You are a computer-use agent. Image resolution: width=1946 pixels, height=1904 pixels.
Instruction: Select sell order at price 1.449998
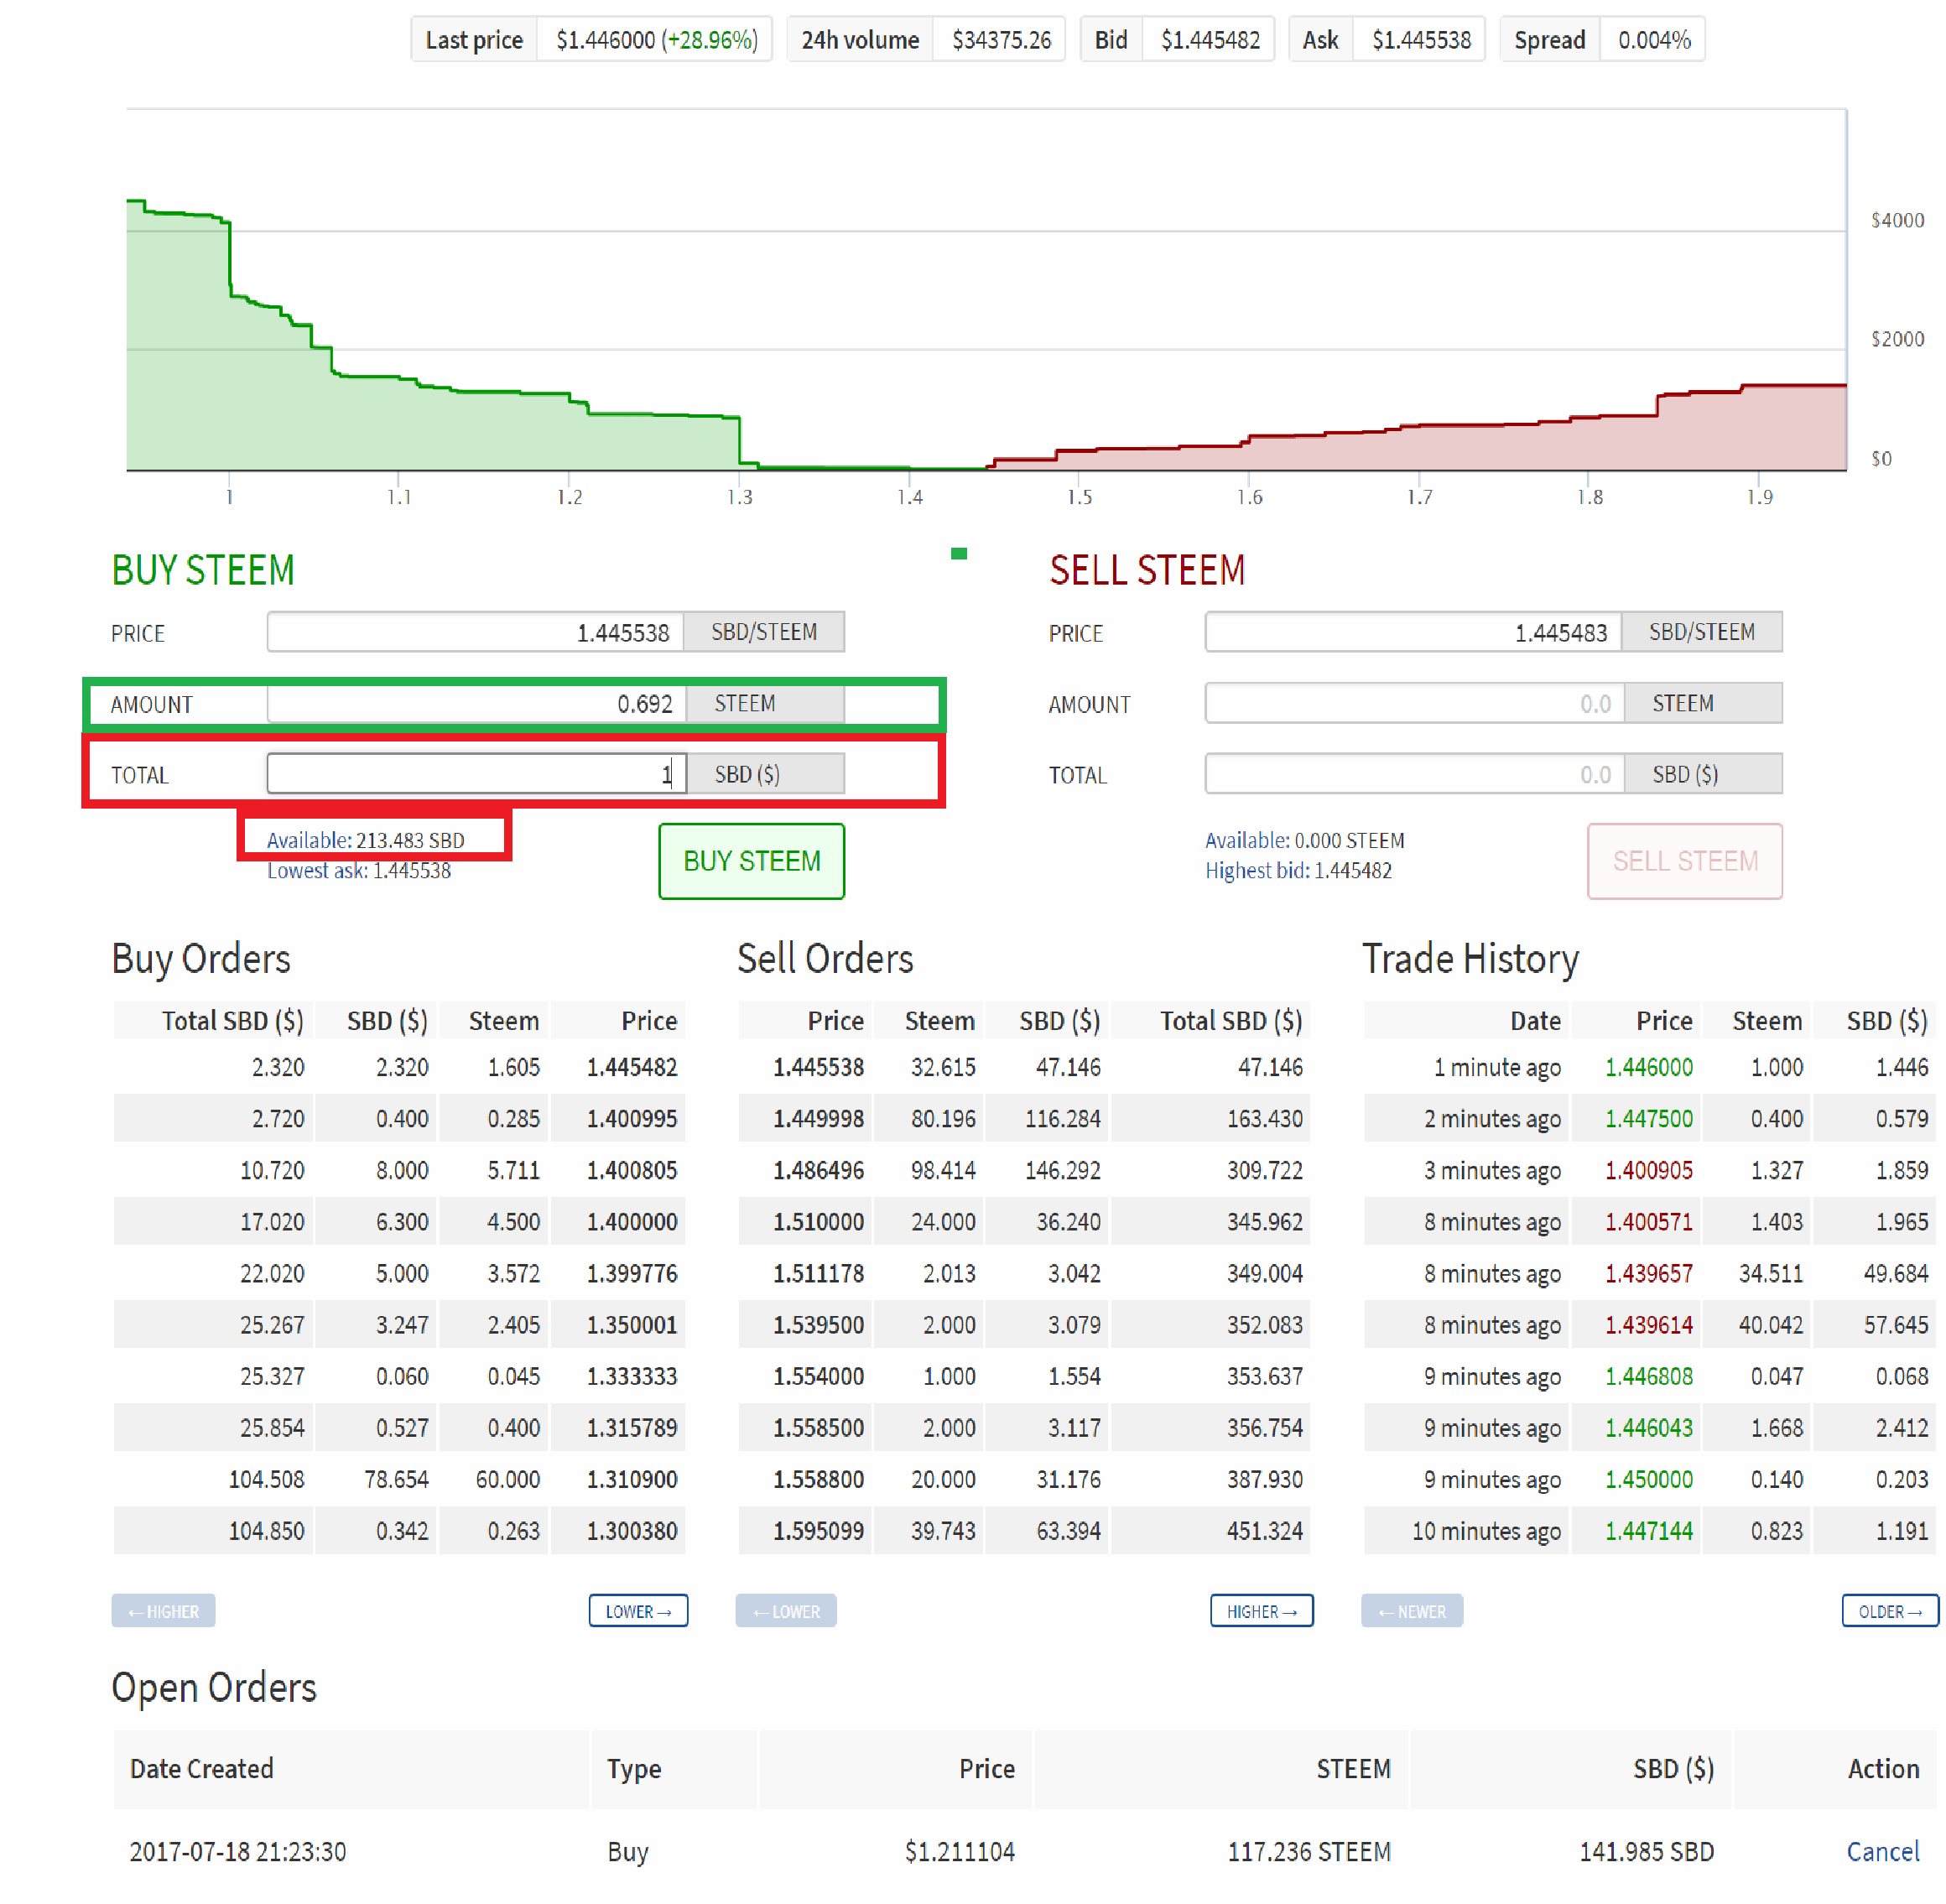(x=1024, y=1118)
